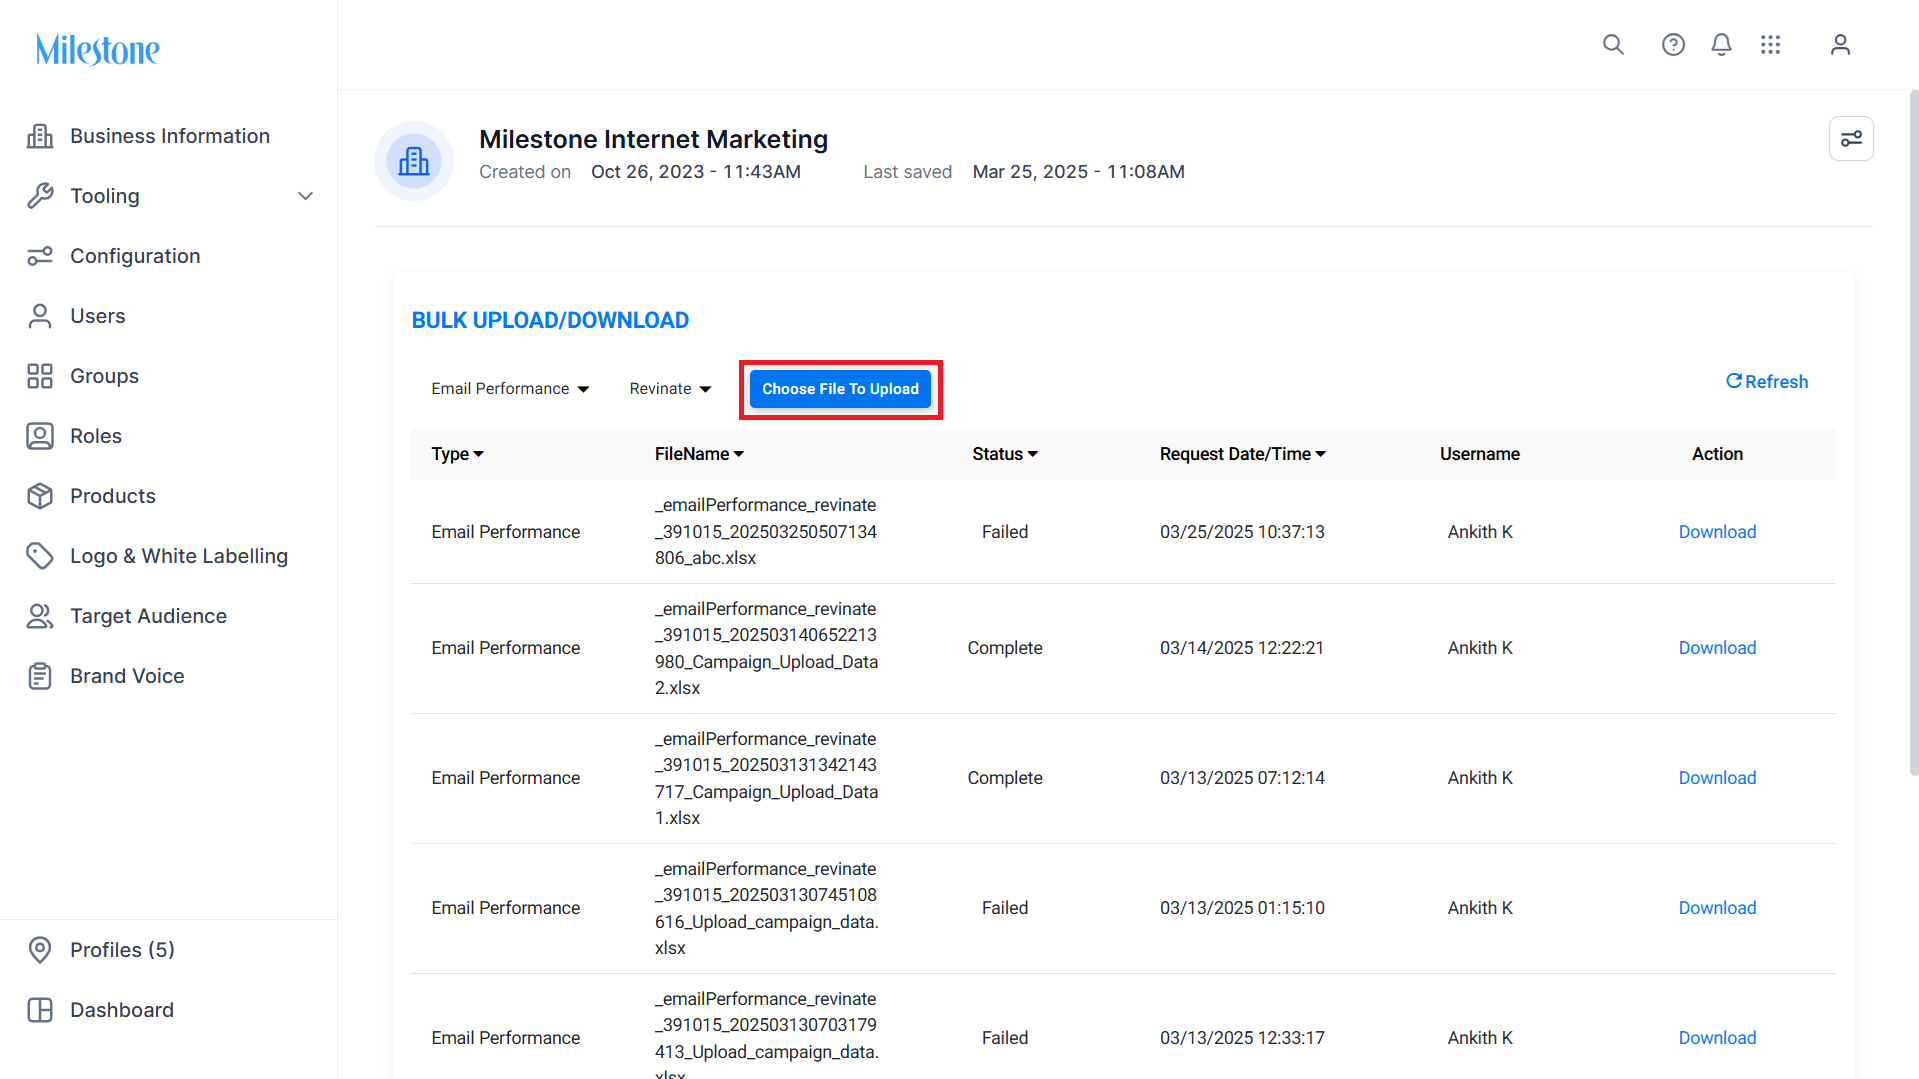Click the Configuration sliders icon in sidebar
Image resolution: width=1919 pixels, height=1079 pixels.
tap(40, 256)
